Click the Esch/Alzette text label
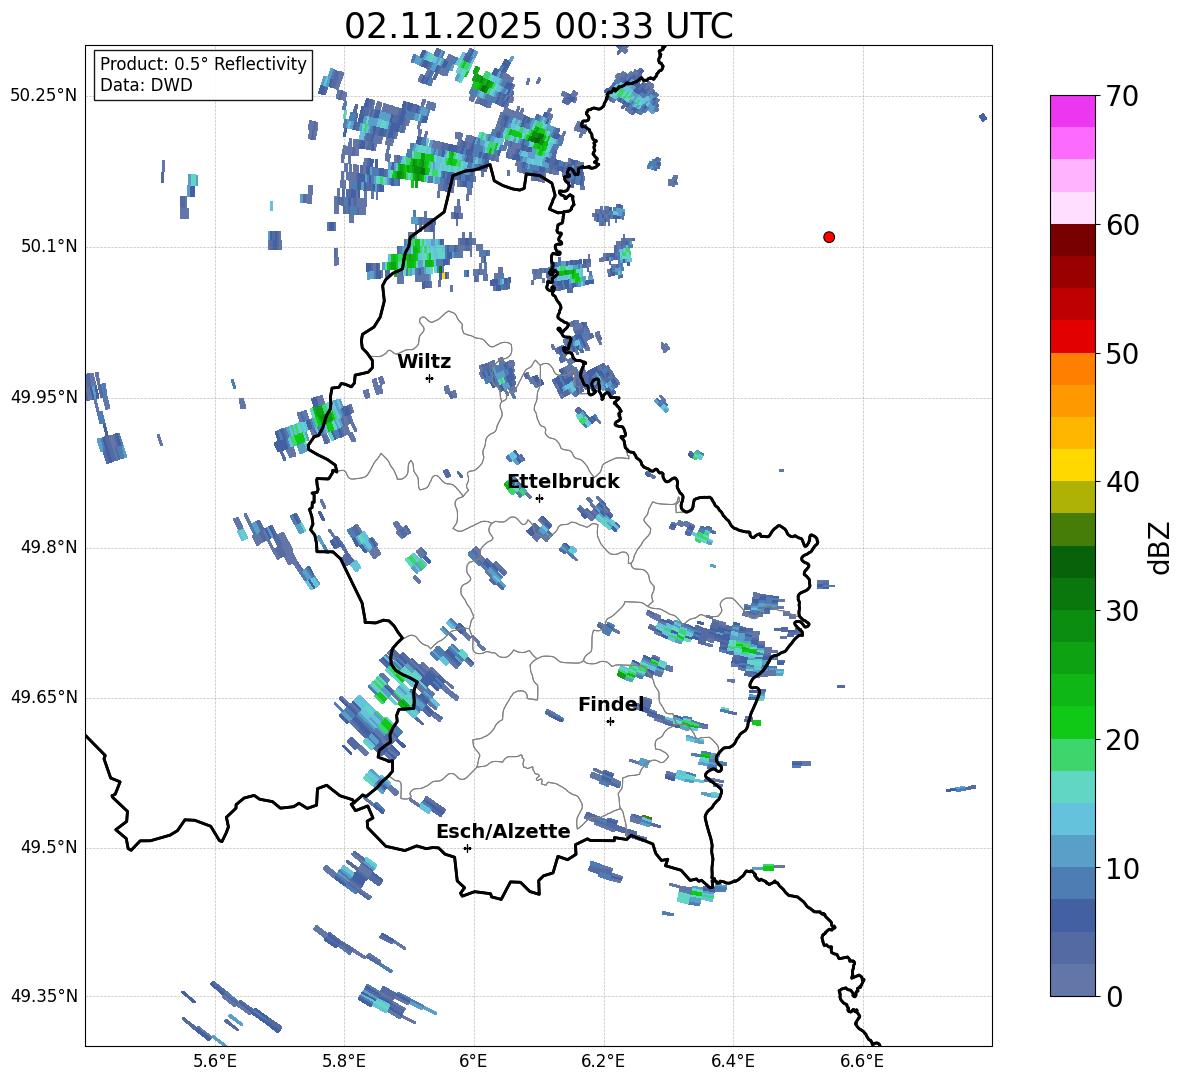This screenshot has height=1081, width=1184. pos(503,832)
